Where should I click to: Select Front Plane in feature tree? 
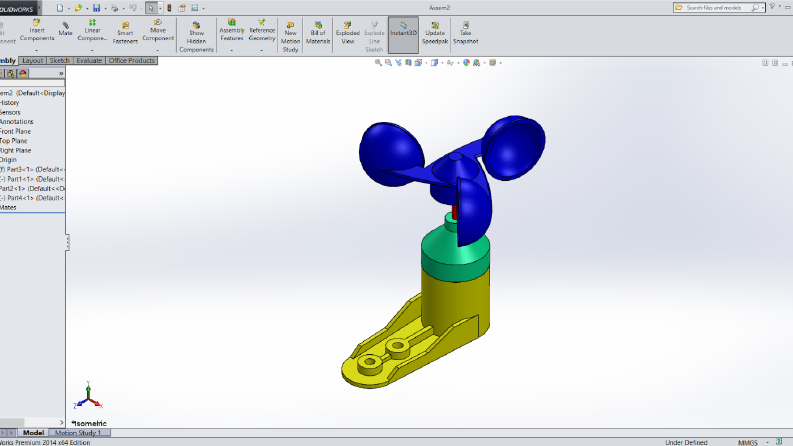15,131
